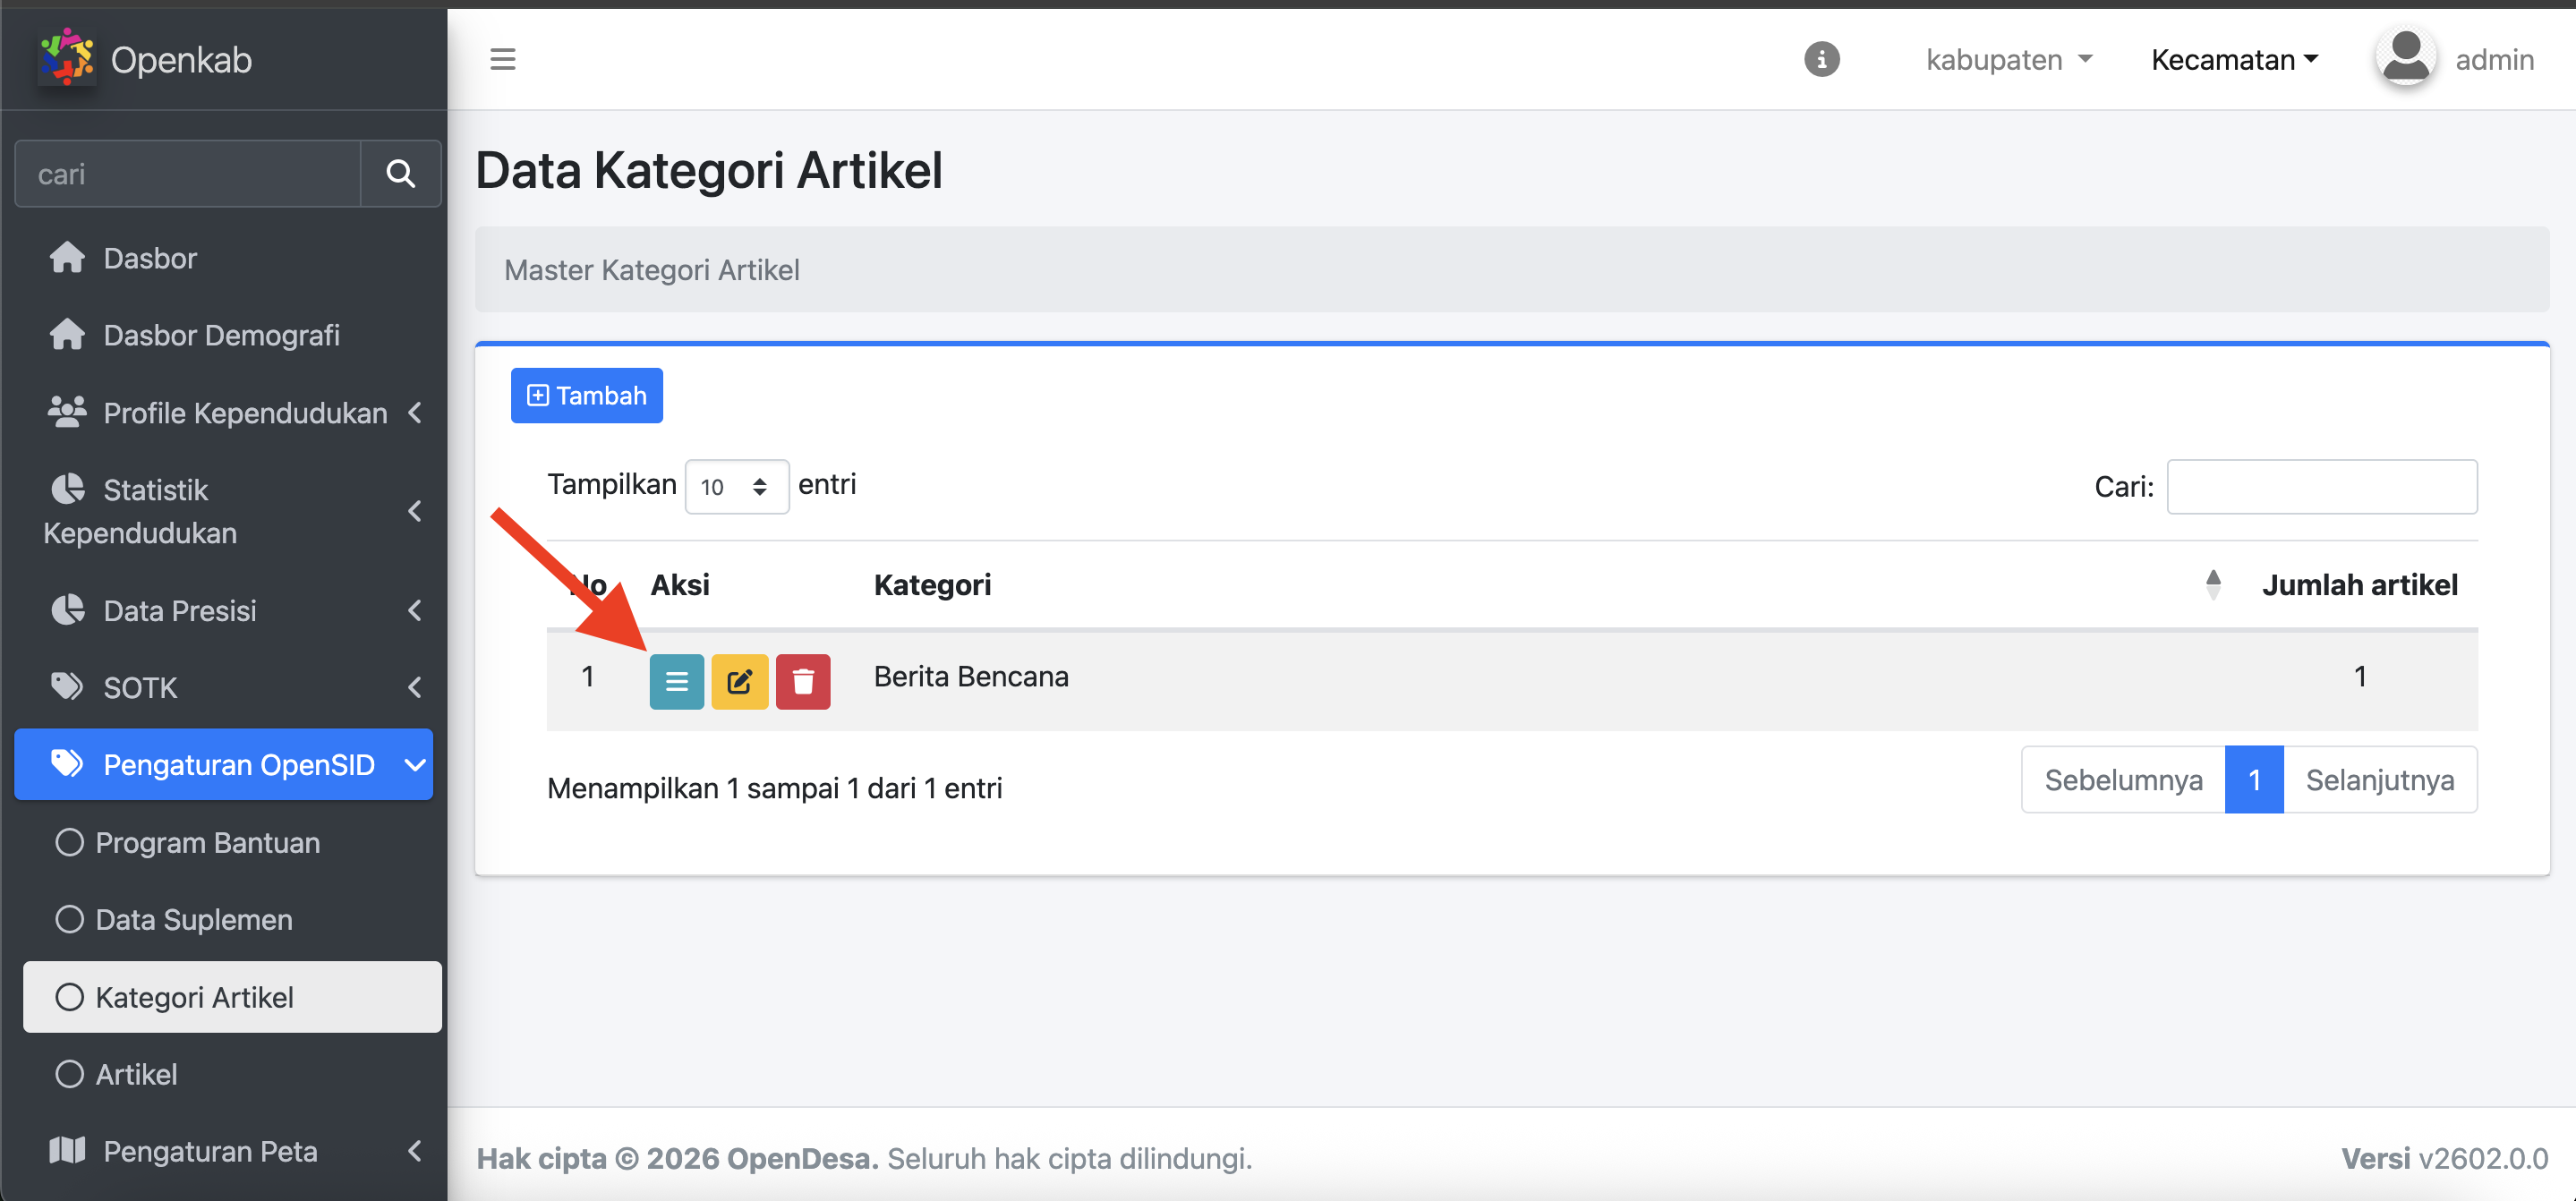Open Program Bantuan submenu item

pyautogui.click(x=207, y=842)
